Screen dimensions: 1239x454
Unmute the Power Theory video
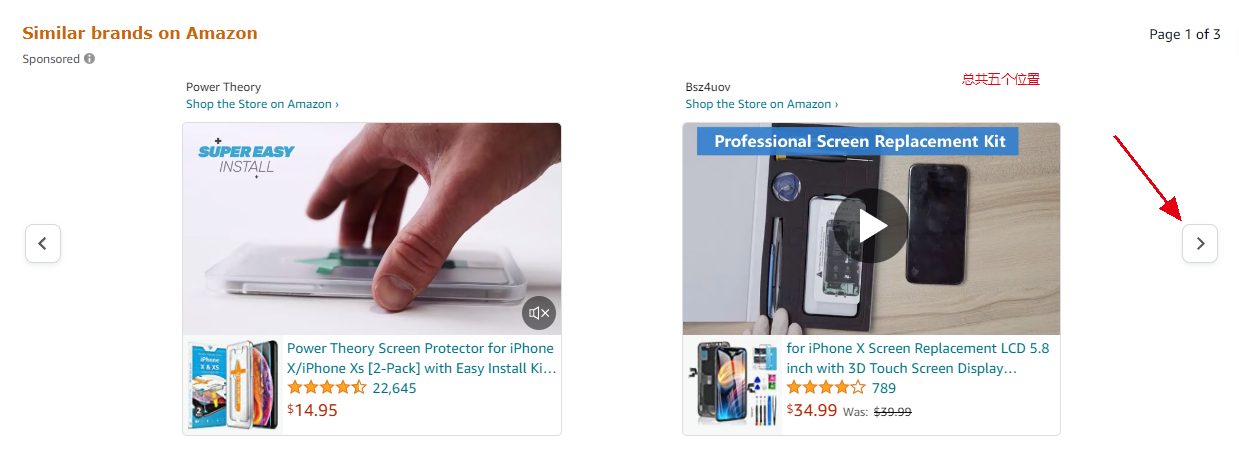click(539, 313)
